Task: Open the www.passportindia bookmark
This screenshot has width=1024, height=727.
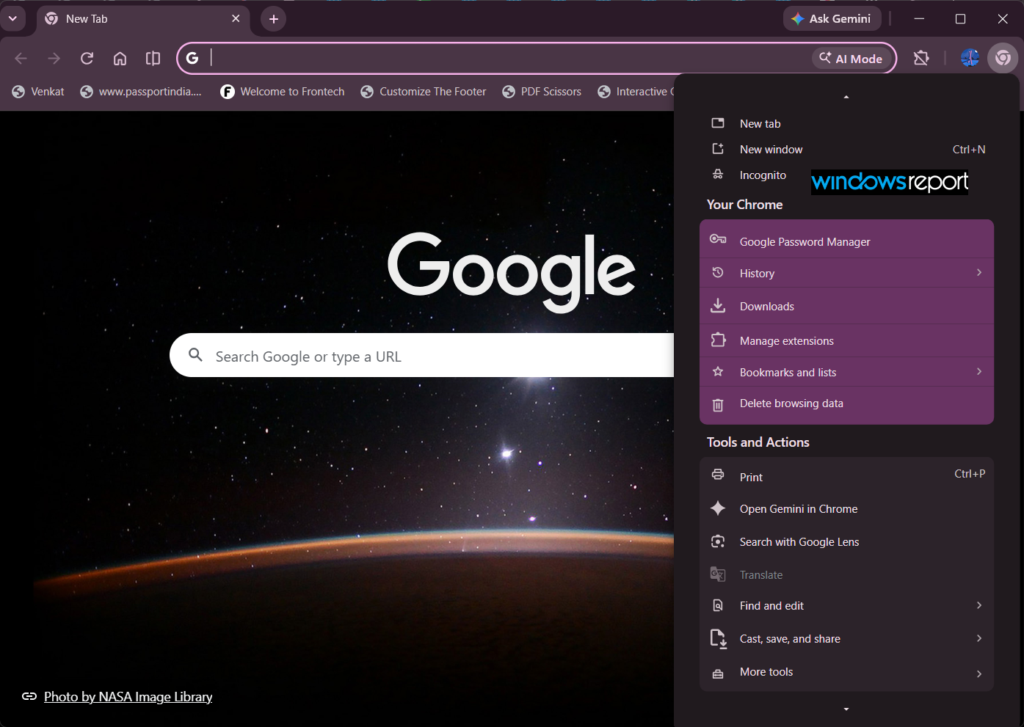Action: pos(141,91)
